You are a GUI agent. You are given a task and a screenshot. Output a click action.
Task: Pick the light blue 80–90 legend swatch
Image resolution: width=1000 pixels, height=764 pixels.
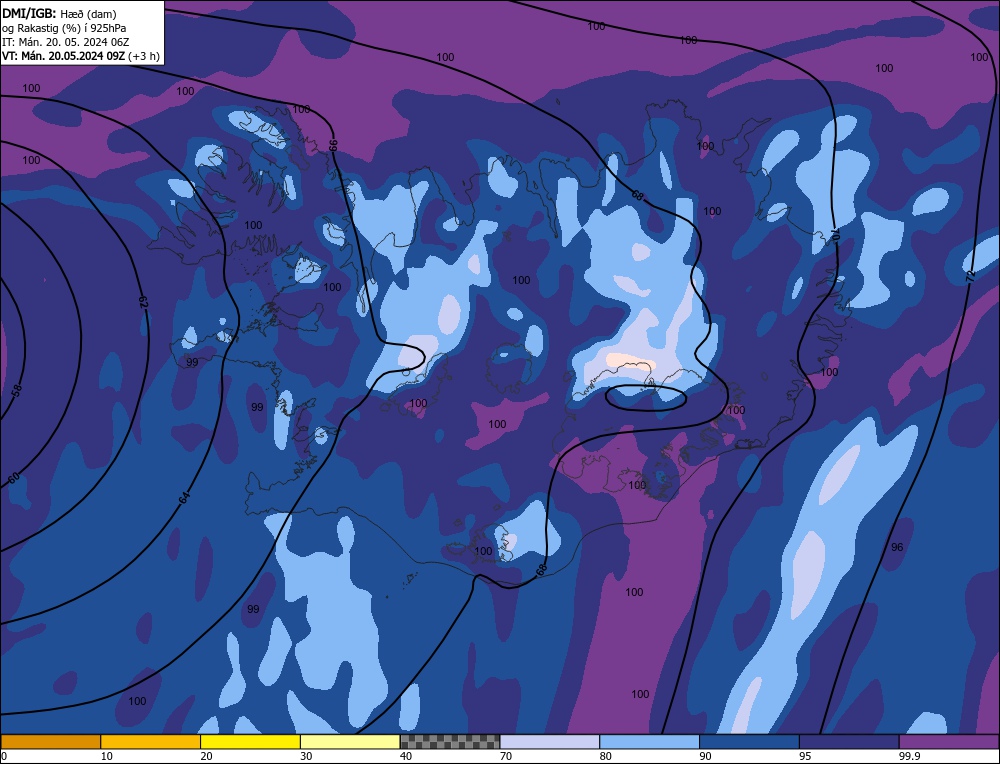click(649, 741)
